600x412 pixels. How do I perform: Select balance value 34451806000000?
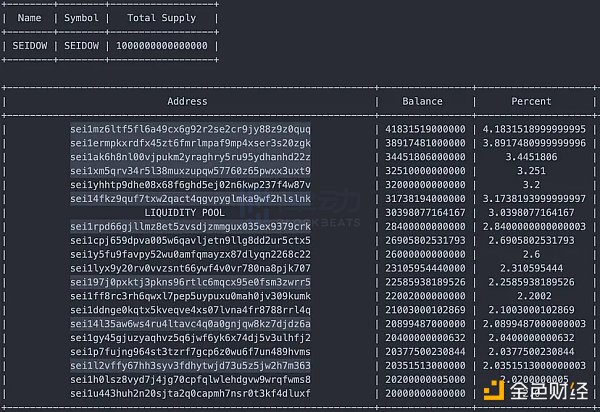pos(425,157)
